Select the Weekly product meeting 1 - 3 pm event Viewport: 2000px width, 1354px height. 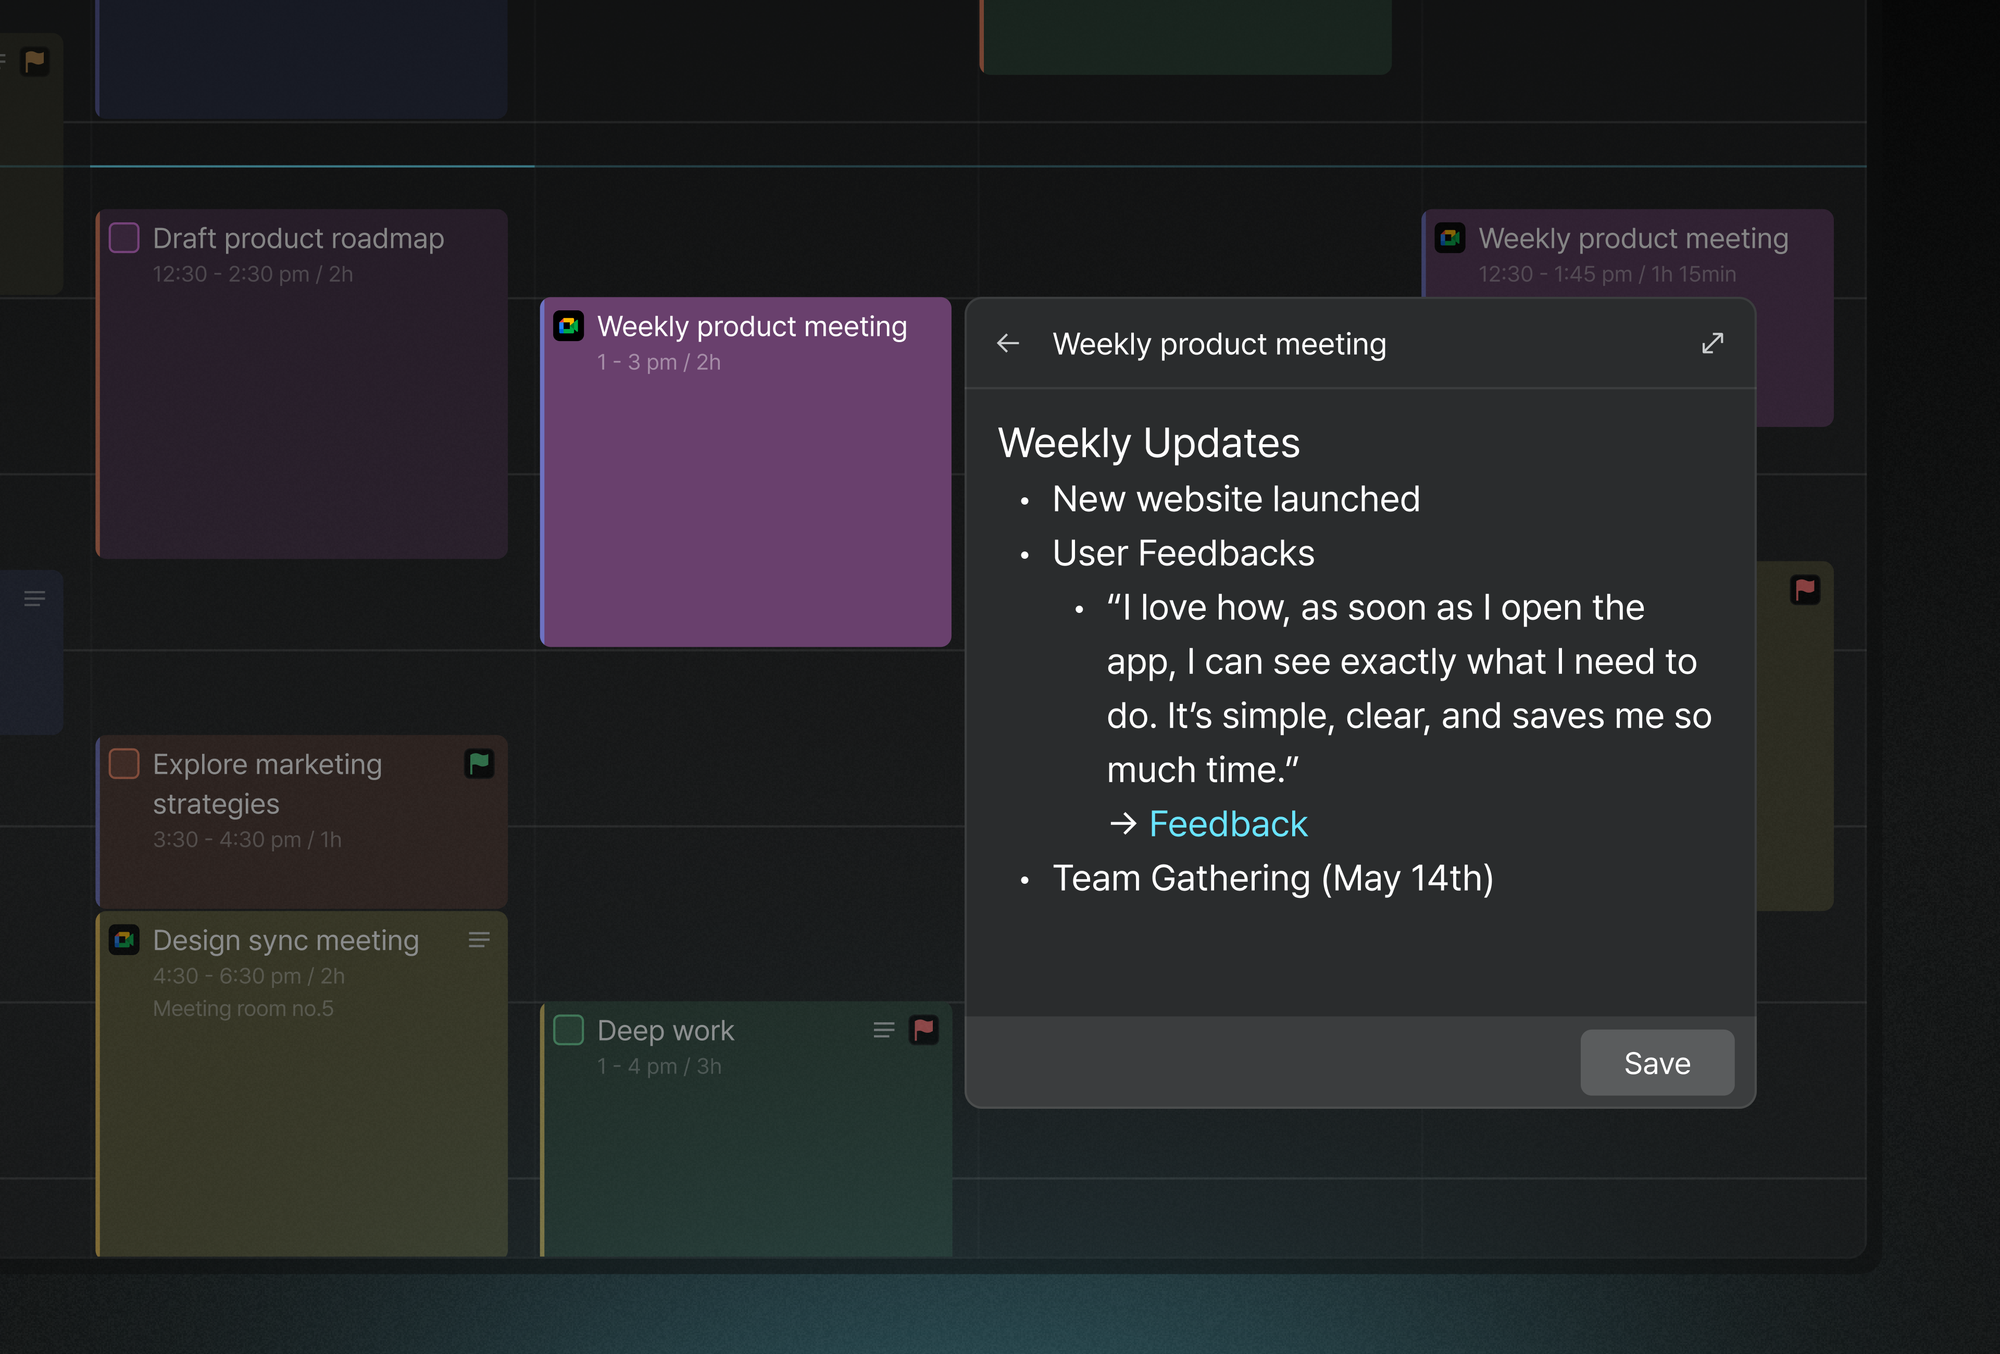746,472
